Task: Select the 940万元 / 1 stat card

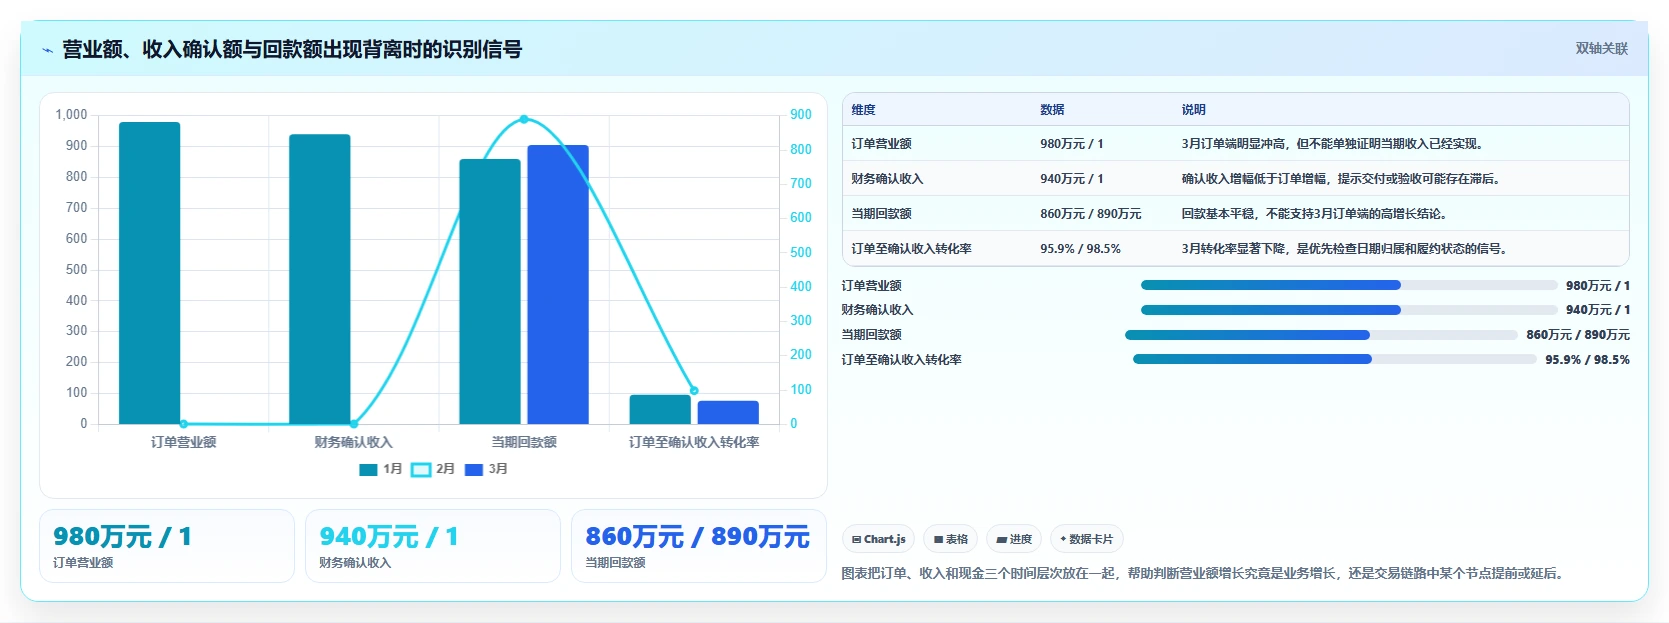Action: (433, 546)
